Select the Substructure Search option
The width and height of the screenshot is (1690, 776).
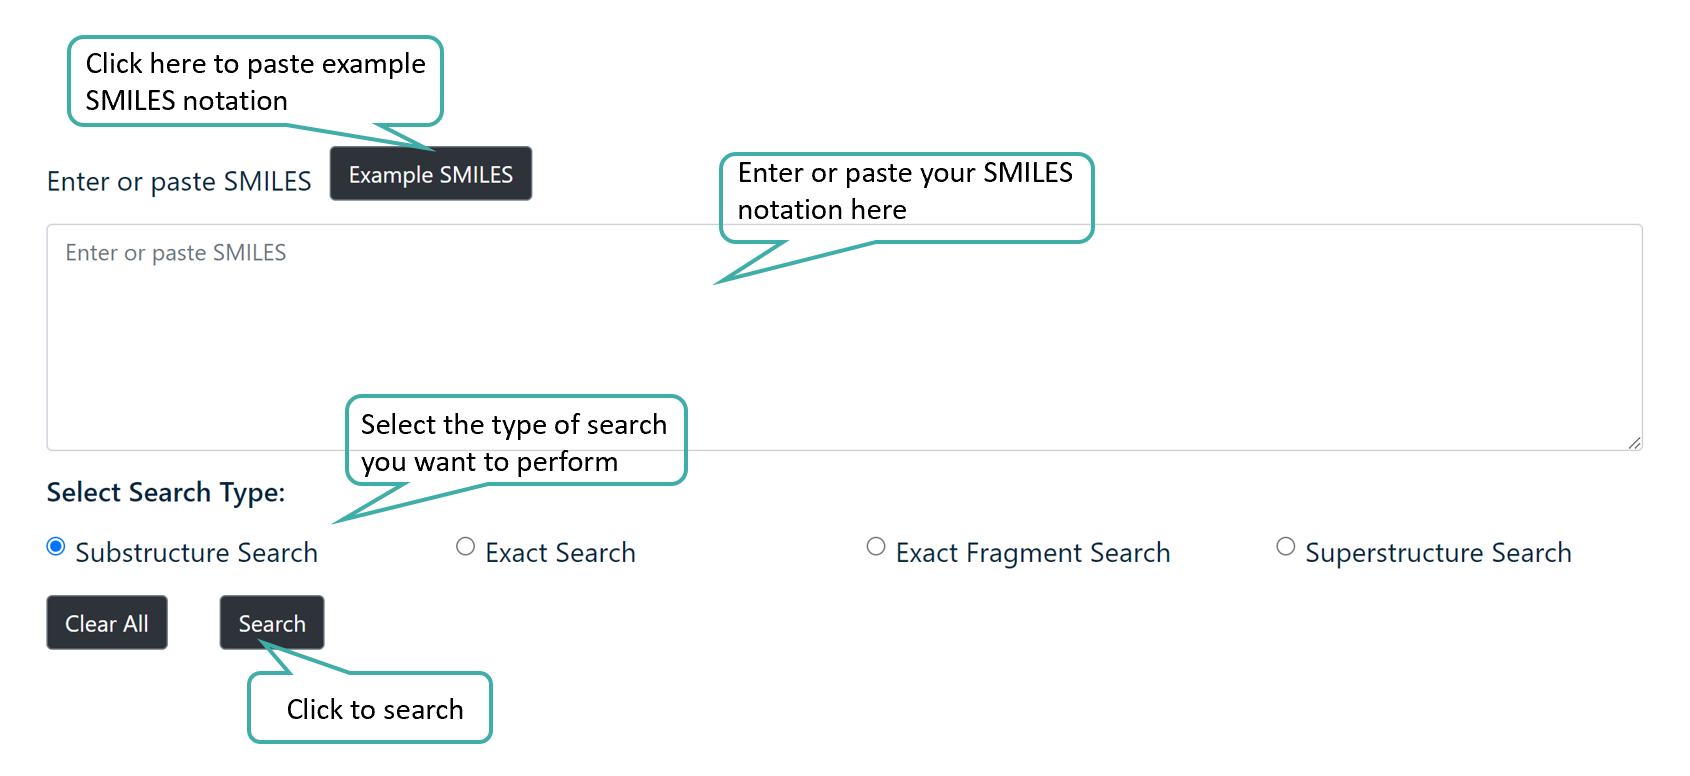pyautogui.click(x=56, y=546)
